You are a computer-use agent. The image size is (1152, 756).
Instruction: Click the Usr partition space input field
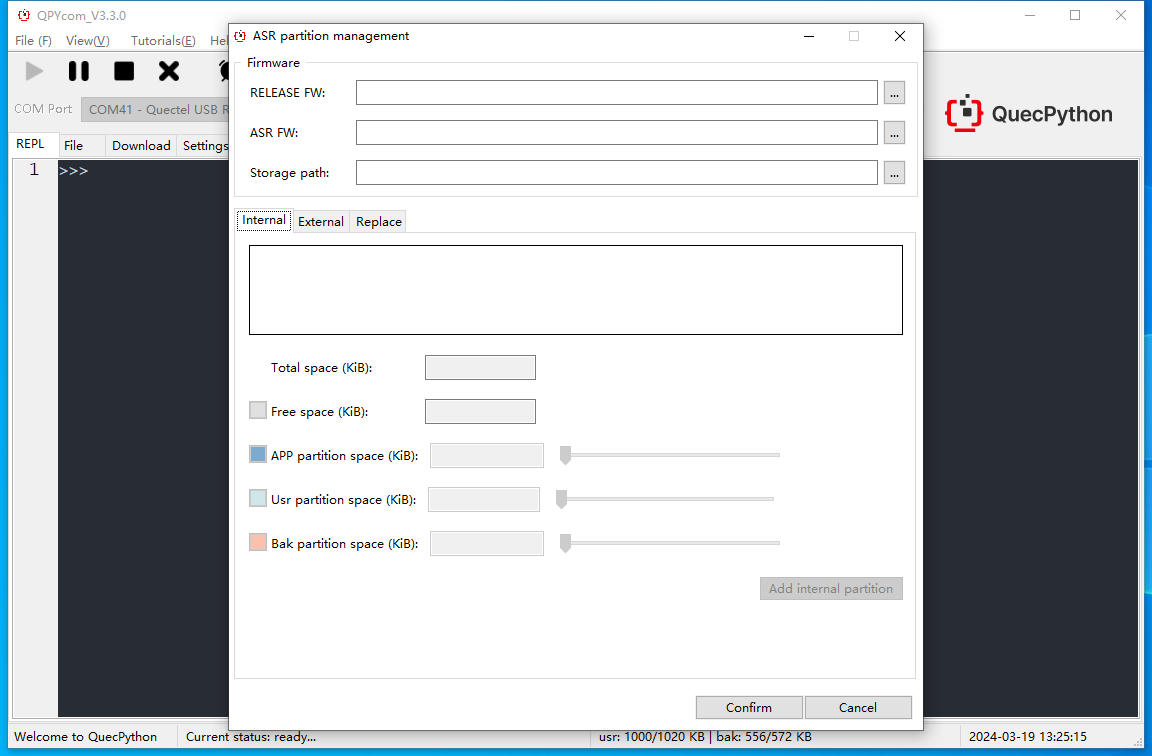tap(483, 500)
